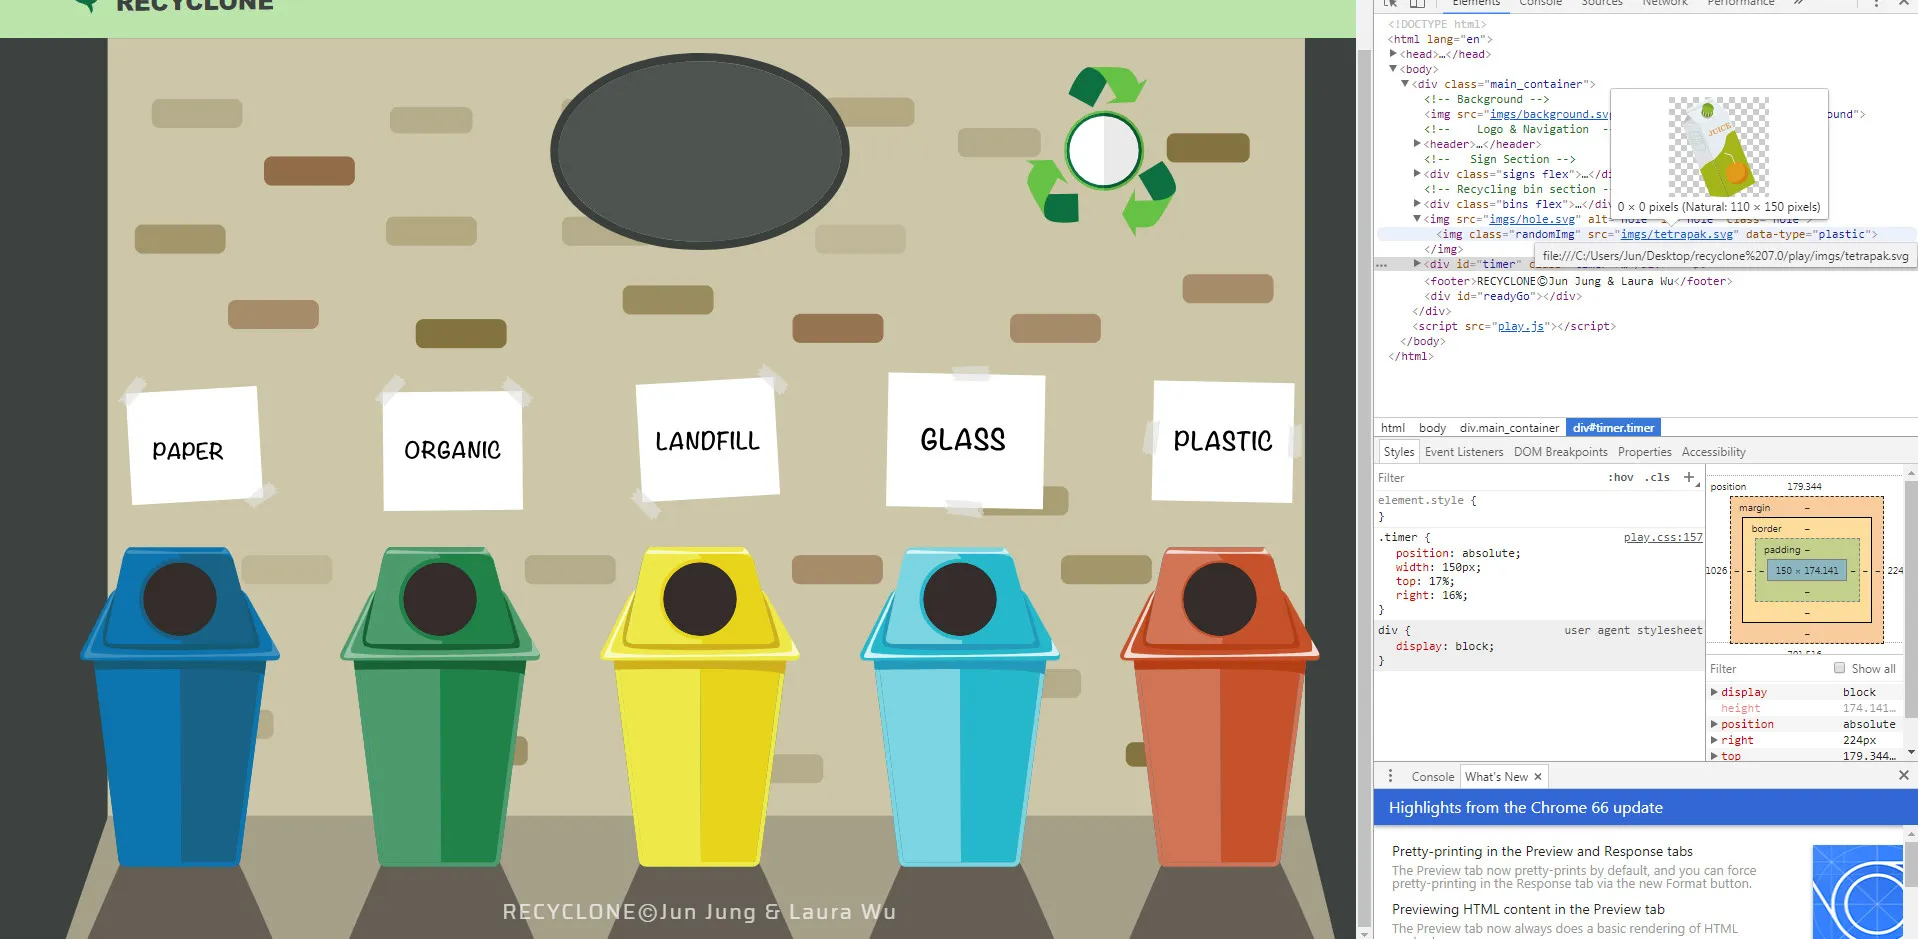Select the body breadcrumb
Viewport: 1918px width, 939px height.
[1433, 428]
